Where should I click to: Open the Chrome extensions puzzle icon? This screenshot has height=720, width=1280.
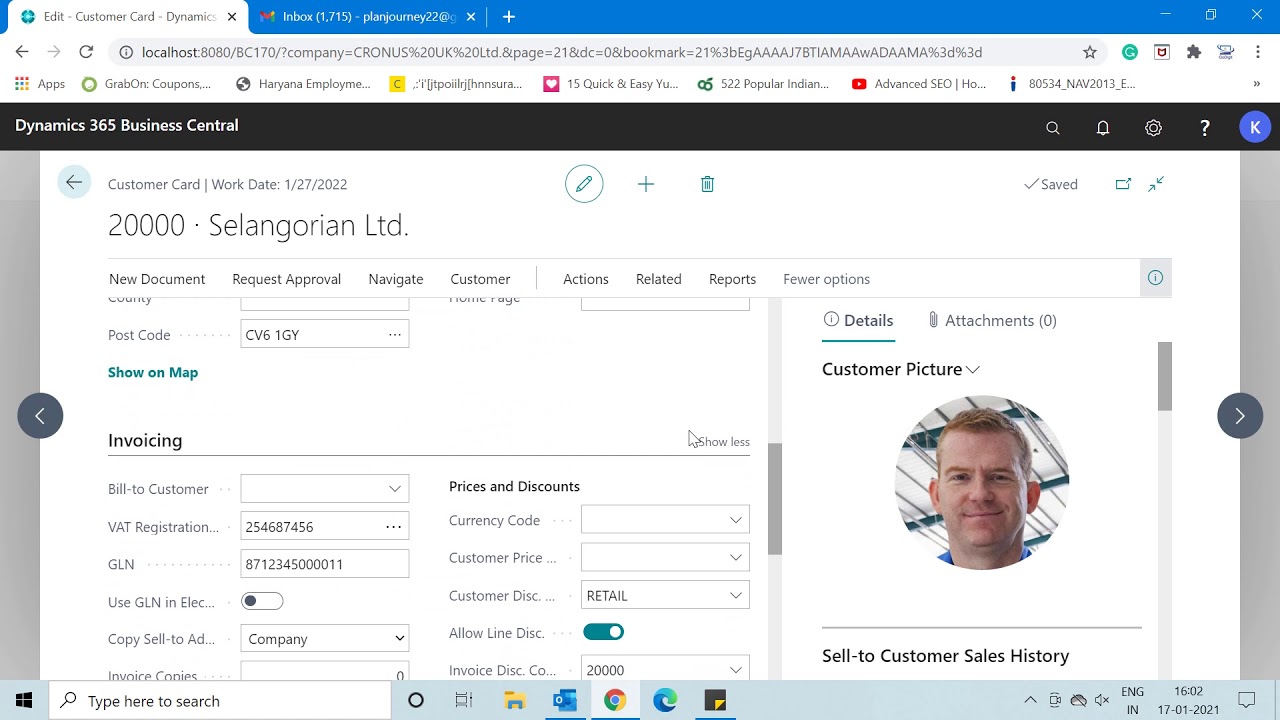click(1194, 52)
